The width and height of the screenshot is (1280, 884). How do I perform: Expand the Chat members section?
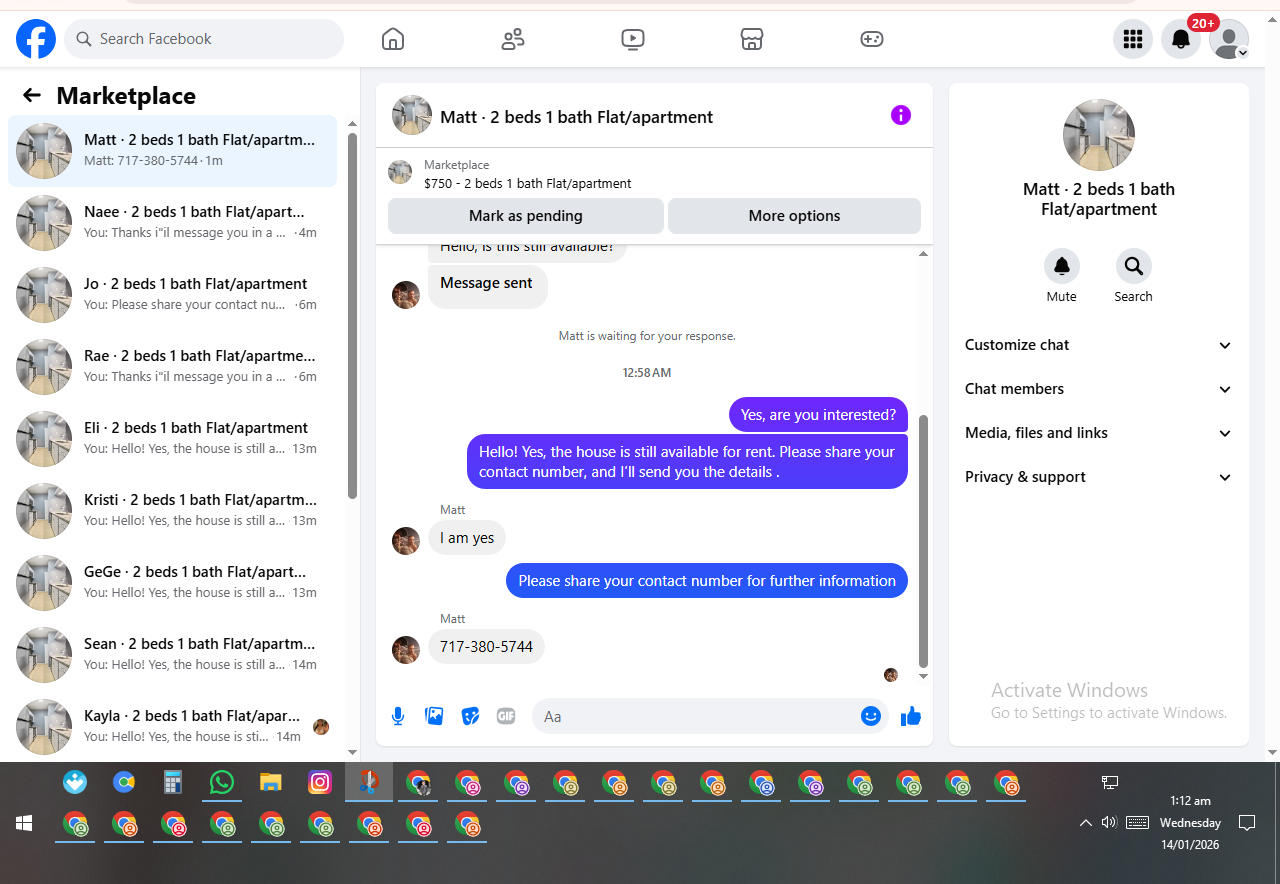[x=1098, y=389]
